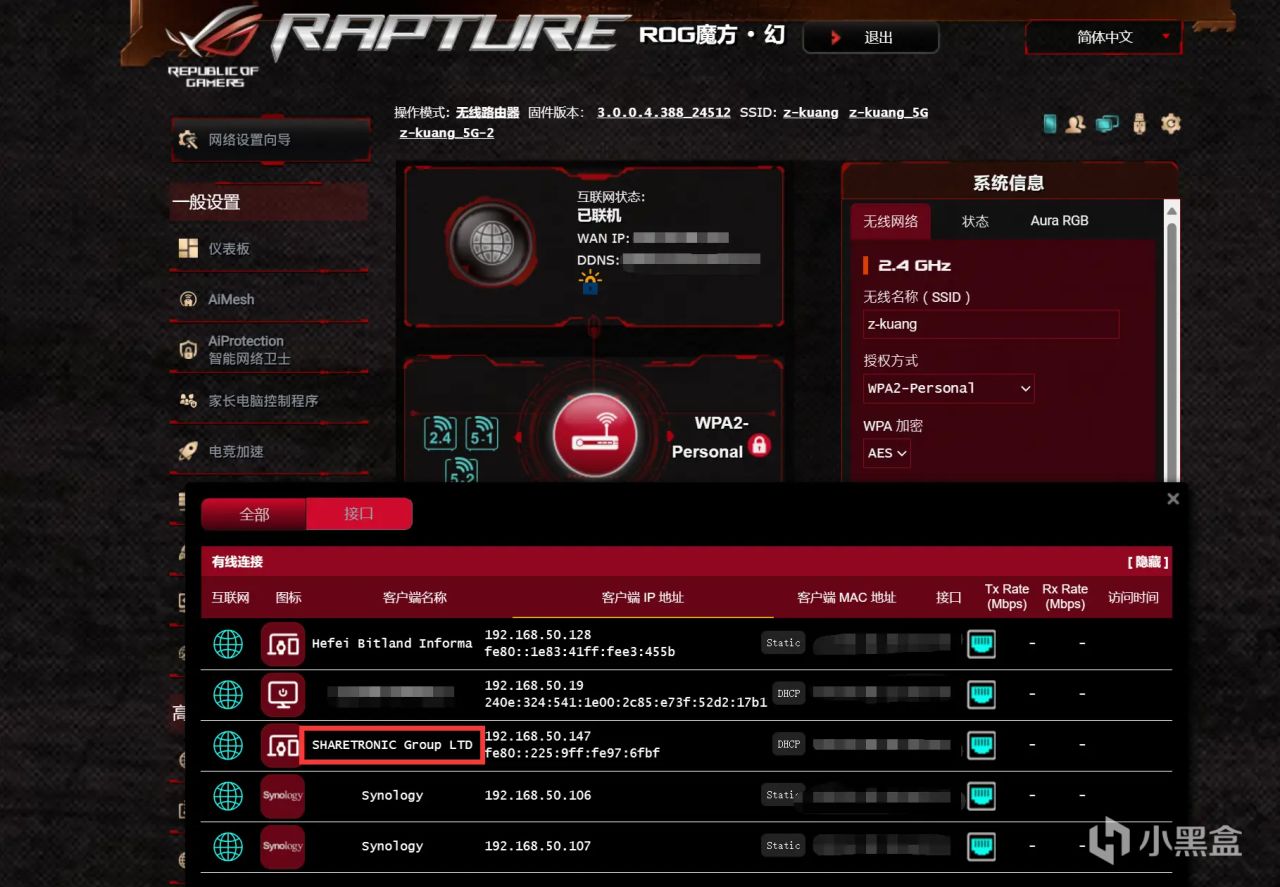Viewport: 1280px width, 887px height.
Task: Open the guest network users icon
Action: (x=1076, y=124)
